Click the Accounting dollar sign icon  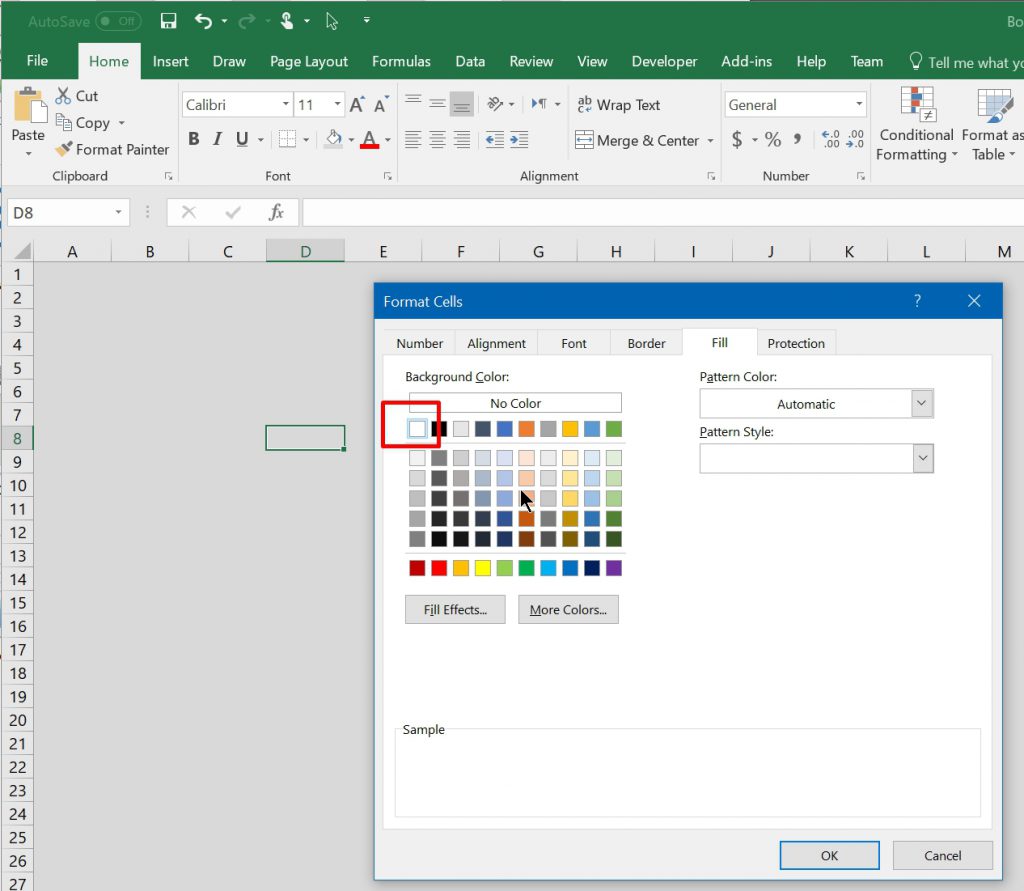[x=737, y=139]
